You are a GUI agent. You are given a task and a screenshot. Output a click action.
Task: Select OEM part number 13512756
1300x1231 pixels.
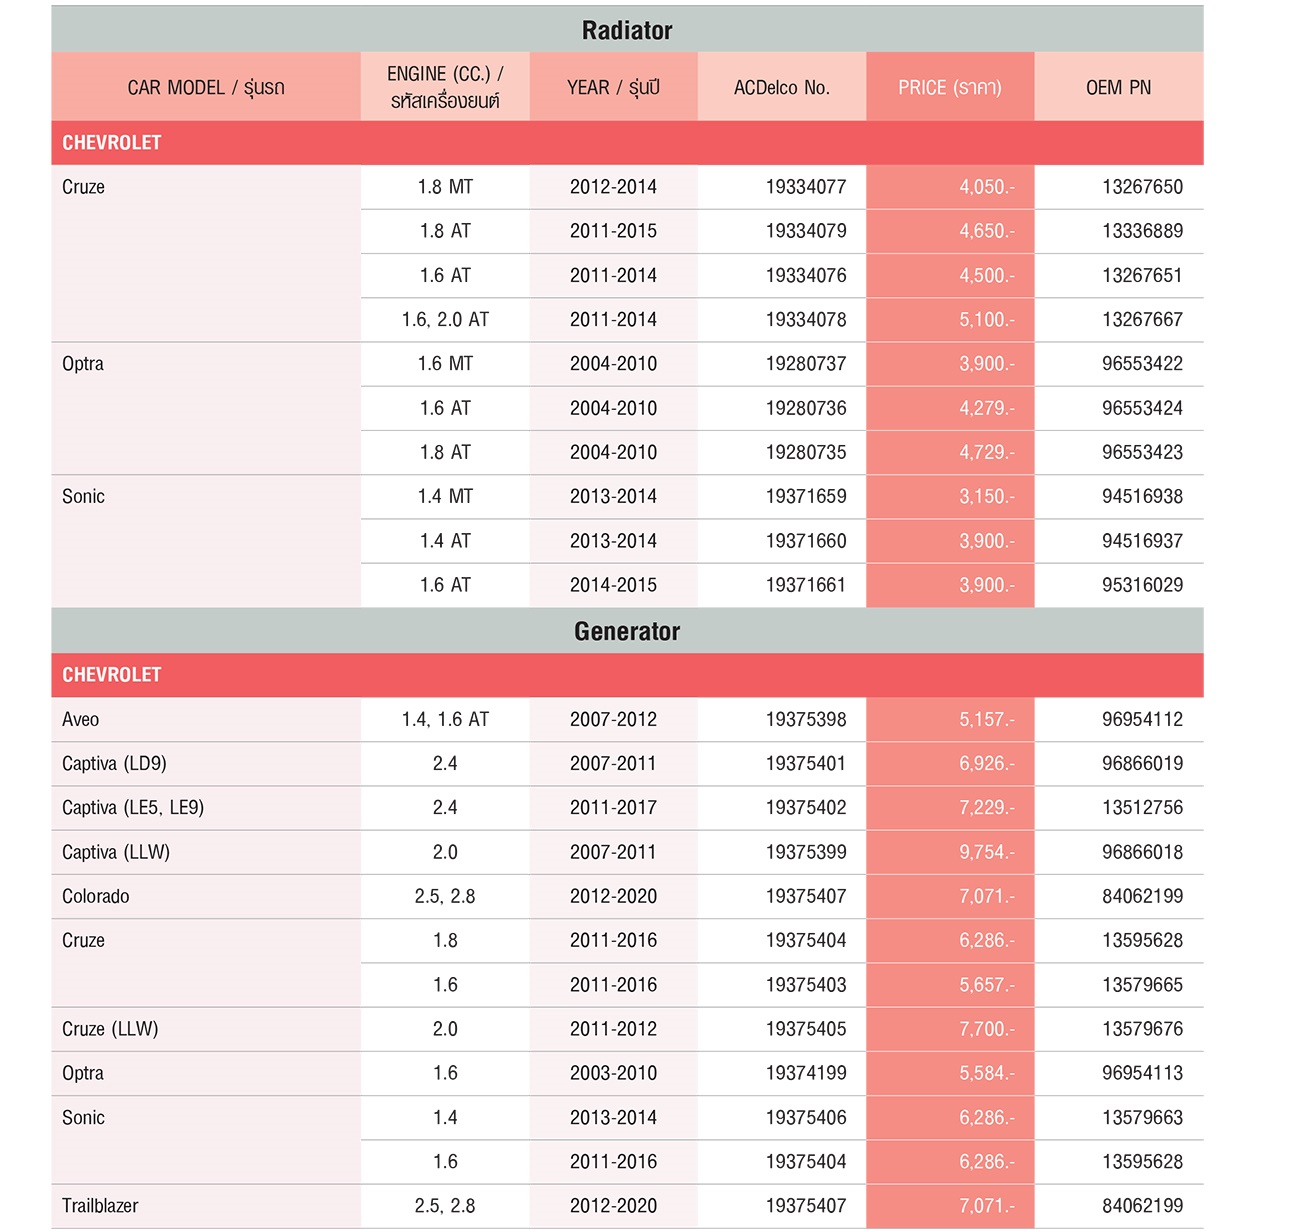tap(1142, 808)
